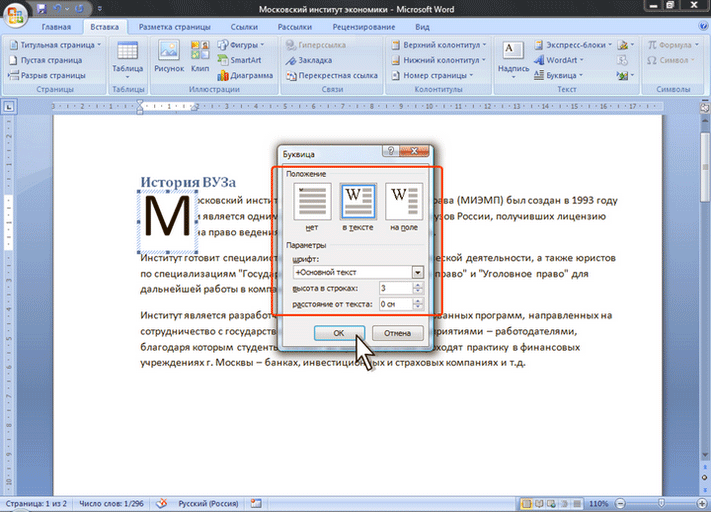Close the Буквица dialog with the X
The image size is (711, 512).
click(x=414, y=151)
